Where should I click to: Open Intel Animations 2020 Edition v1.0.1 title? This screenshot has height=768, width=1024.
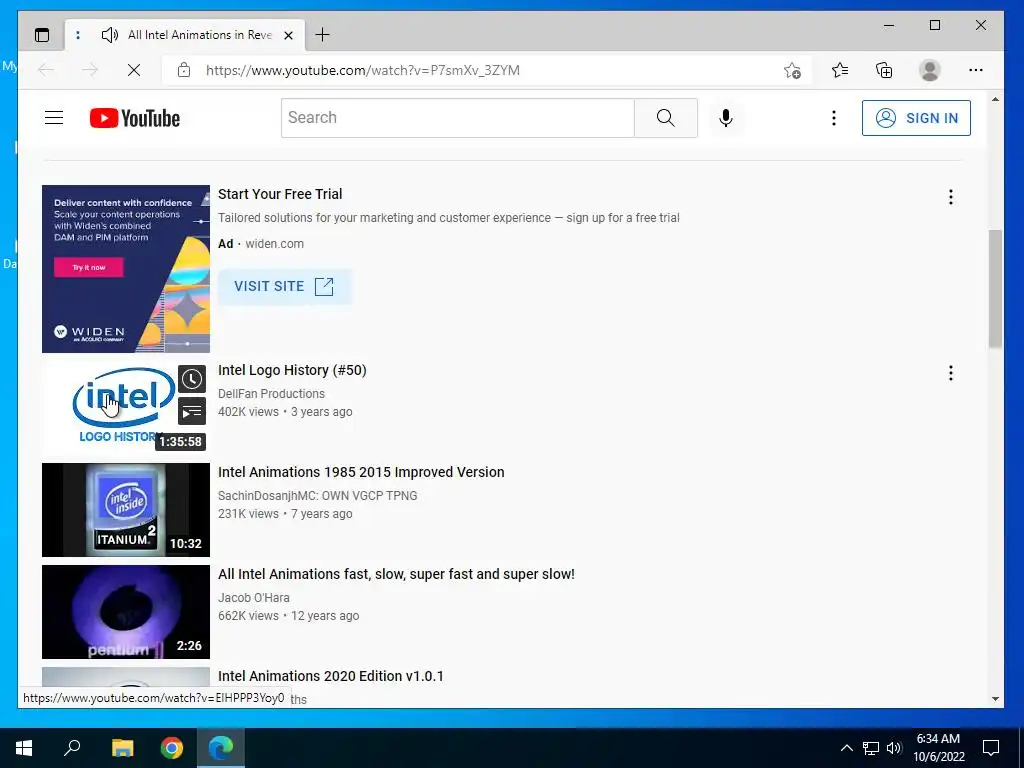pos(330,676)
